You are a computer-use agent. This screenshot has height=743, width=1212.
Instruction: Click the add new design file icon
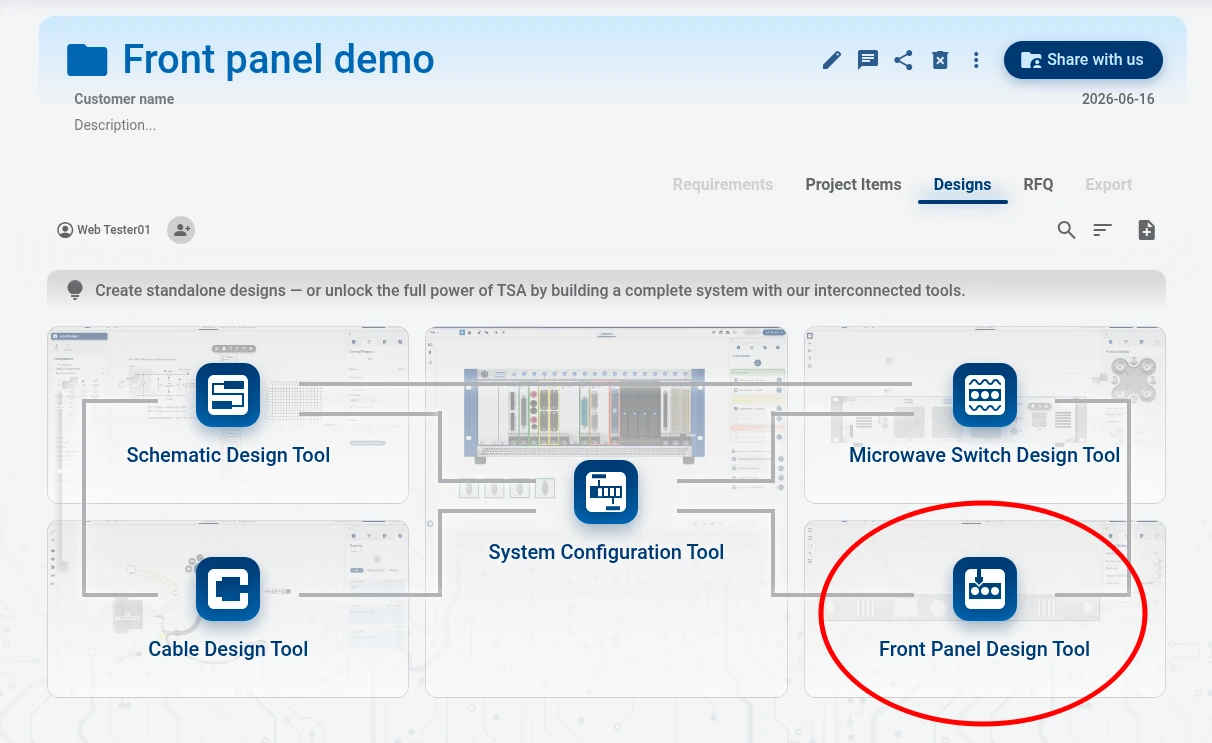click(1147, 230)
